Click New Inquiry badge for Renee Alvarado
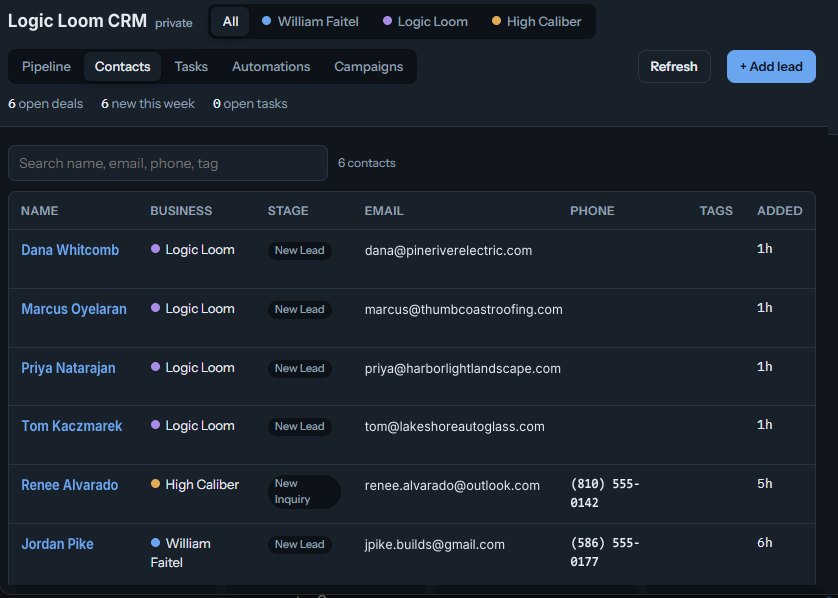 pos(304,491)
